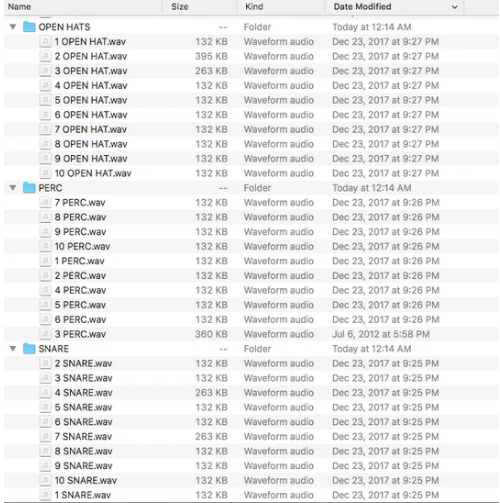Screen dimensions: 500x503
Task: Click 263 KB size of 3 OPEN HAT.wav
Action: click(211, 71)
